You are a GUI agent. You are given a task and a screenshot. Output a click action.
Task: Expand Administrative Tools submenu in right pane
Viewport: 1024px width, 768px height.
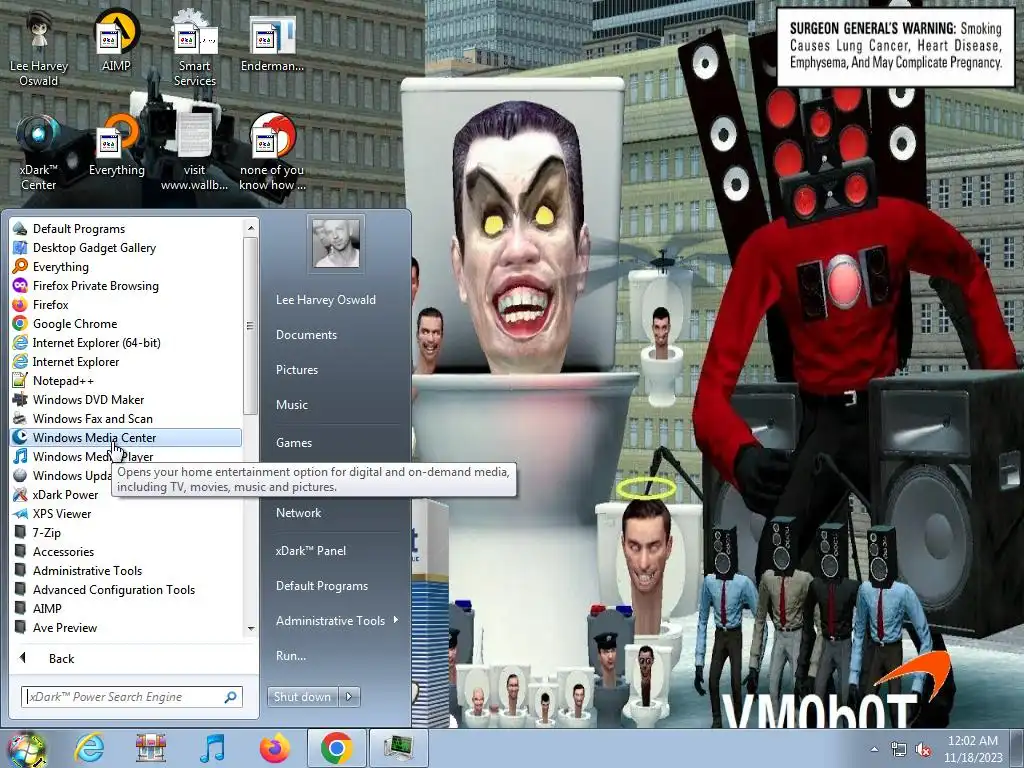(337, 620)
